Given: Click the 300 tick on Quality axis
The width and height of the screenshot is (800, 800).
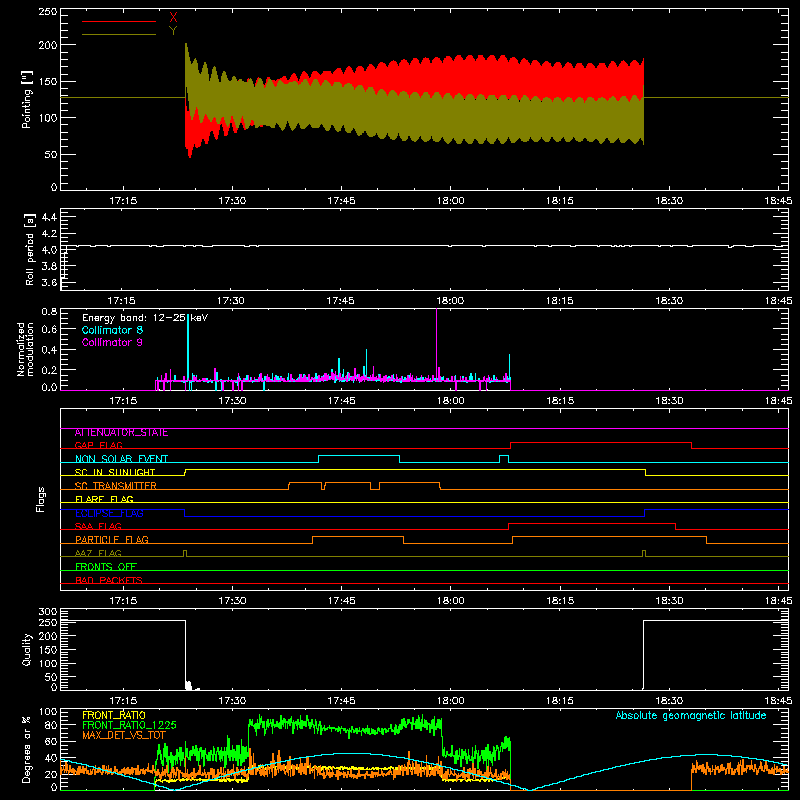Looking at the screenshot, I should pyautogui.click(x=48, y=612).
